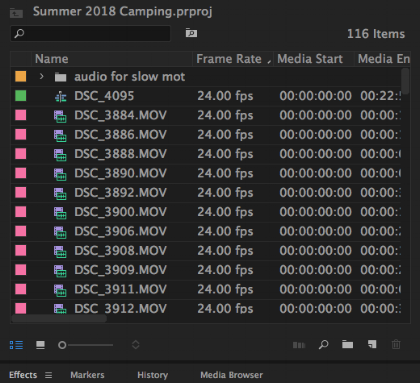Click the Find-from-query bin icon
The height and width of the screenshot is (383, 420).
[x=191, y=33]
